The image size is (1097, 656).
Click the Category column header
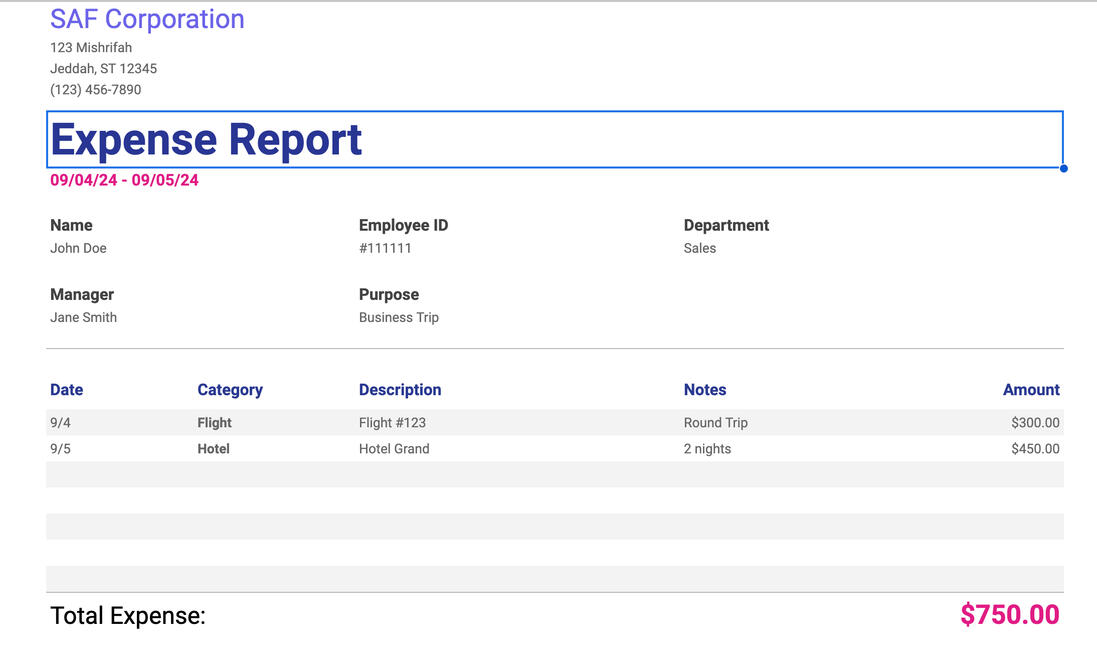[230, 389]
